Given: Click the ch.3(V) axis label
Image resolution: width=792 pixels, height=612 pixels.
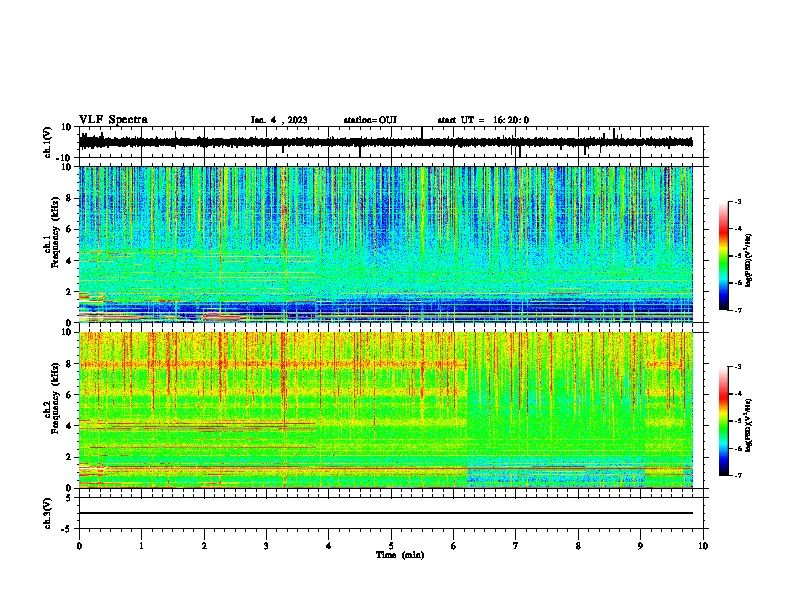Looking at the screenshot, I should coord(48,513).
